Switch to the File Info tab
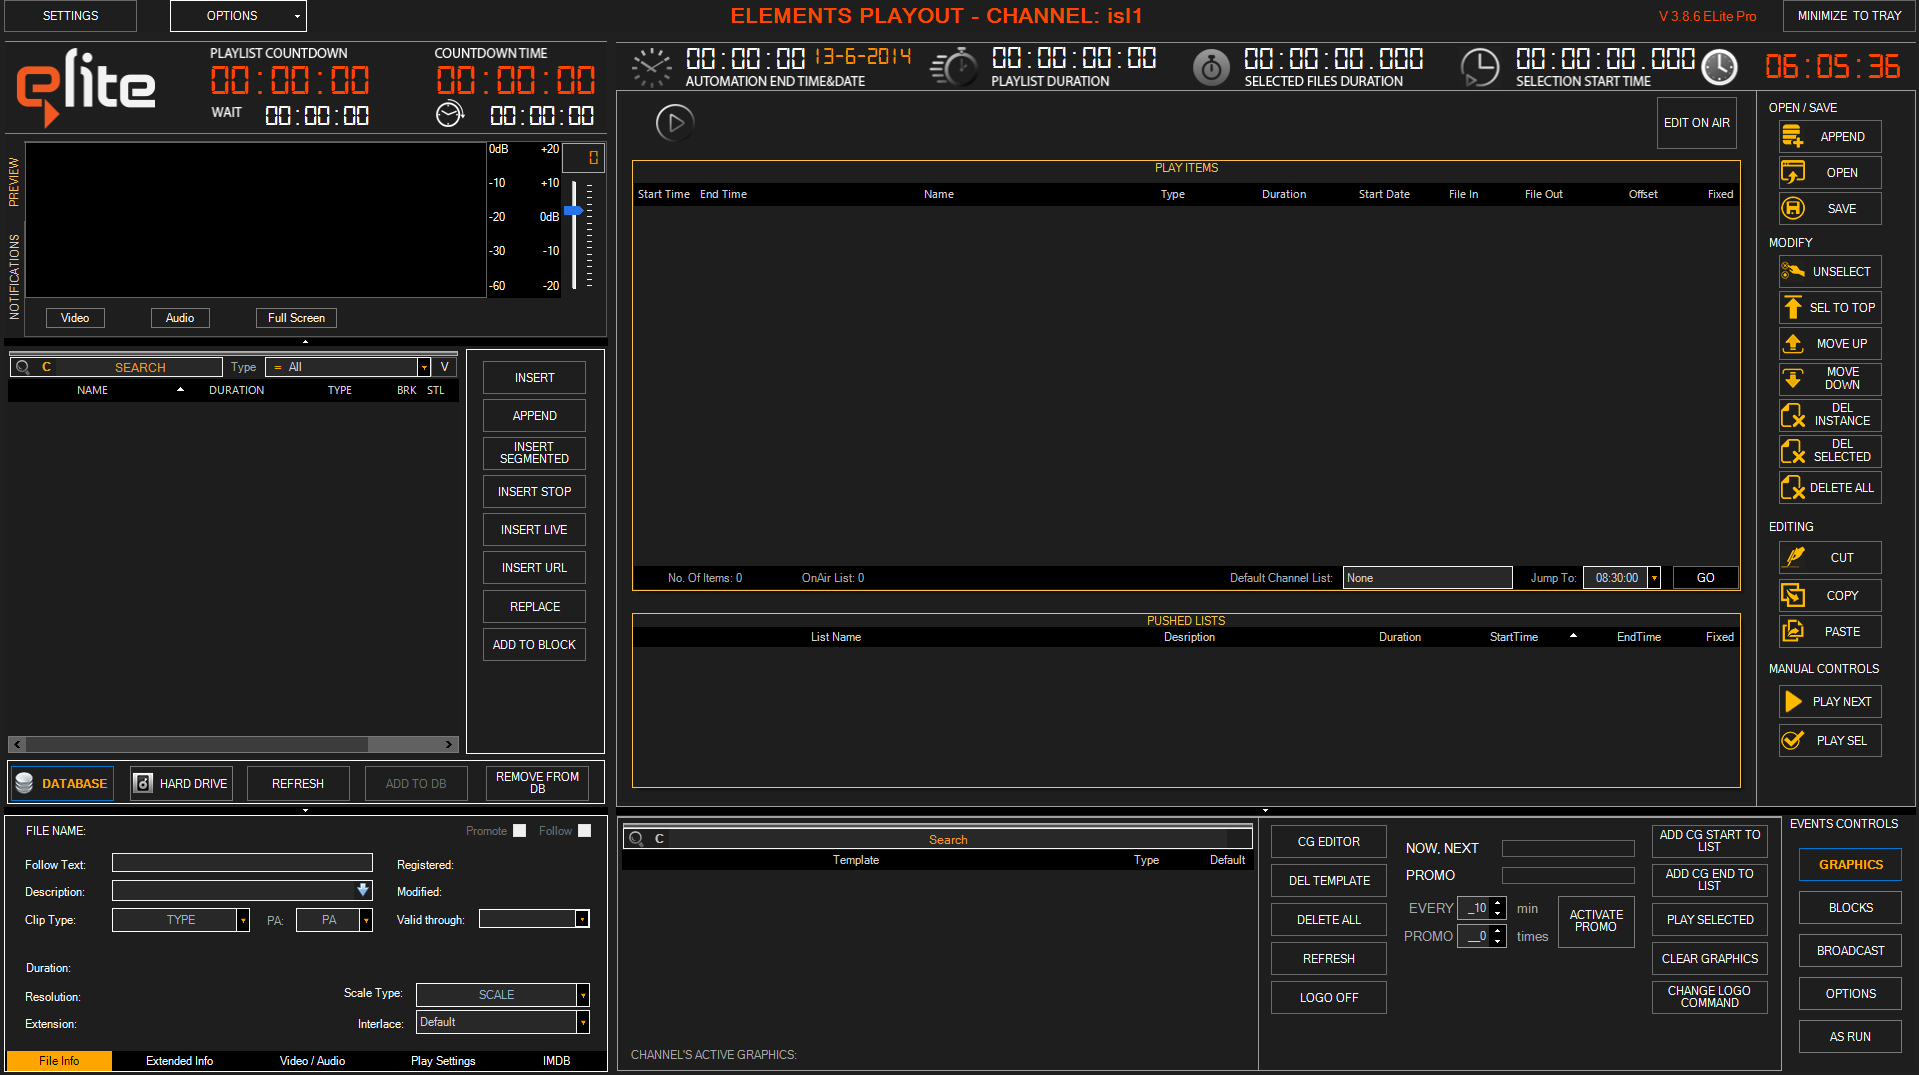1919x1075 pixels. [x=59, y=1061]
